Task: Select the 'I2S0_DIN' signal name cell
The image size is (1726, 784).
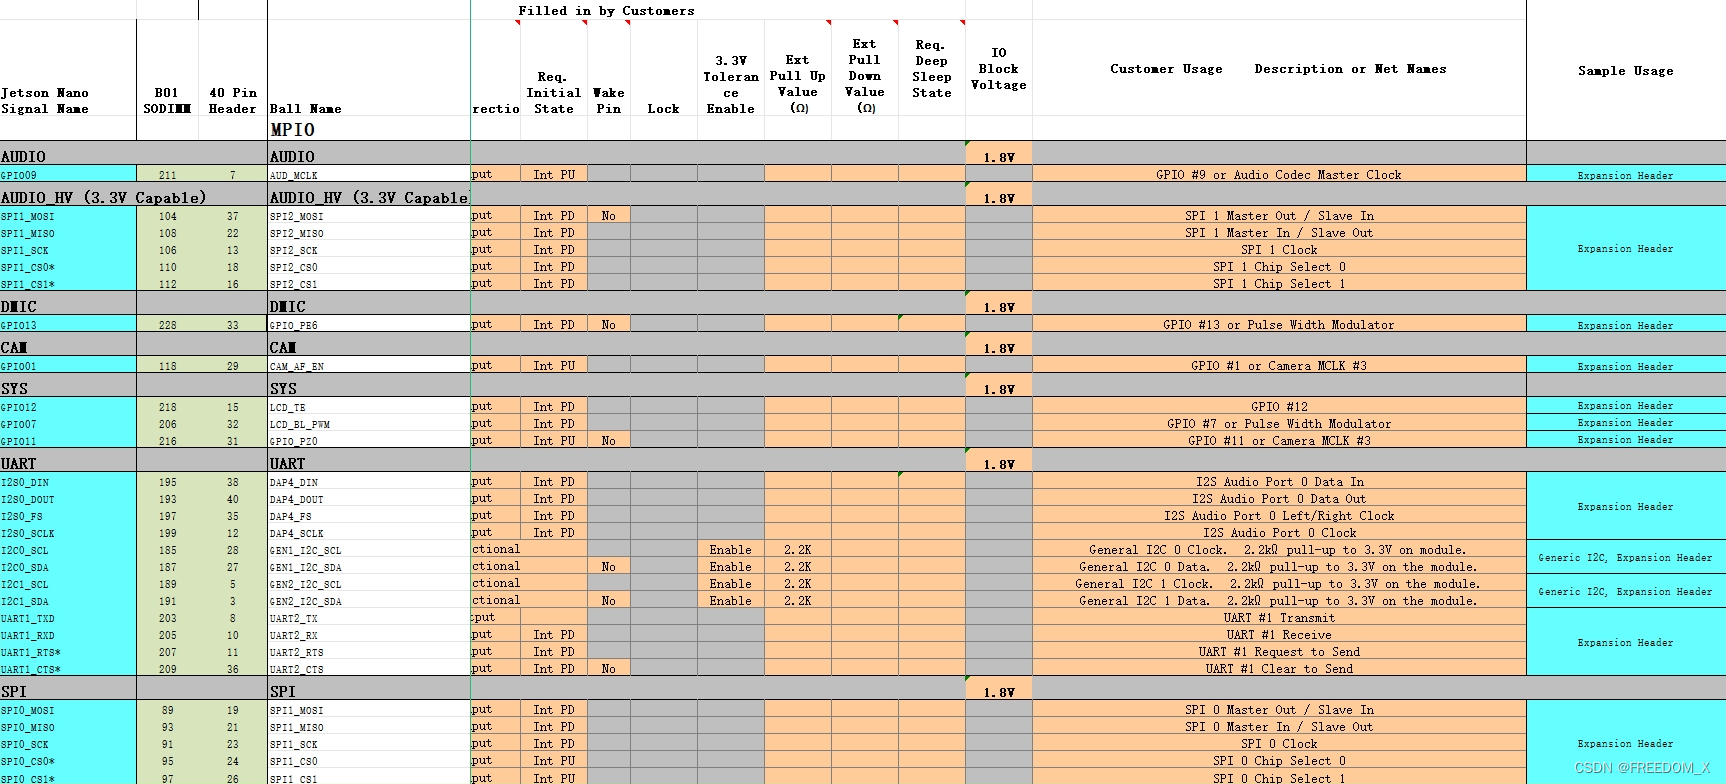Action: [68, 481]
